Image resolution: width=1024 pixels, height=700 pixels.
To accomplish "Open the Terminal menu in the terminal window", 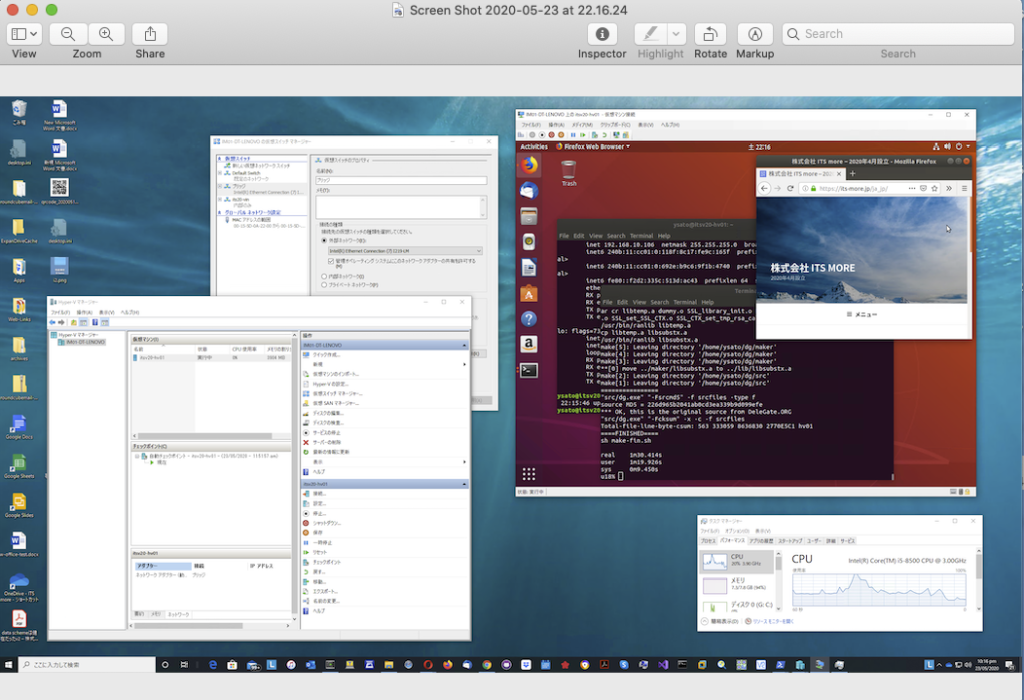I will tap(685, 302).
